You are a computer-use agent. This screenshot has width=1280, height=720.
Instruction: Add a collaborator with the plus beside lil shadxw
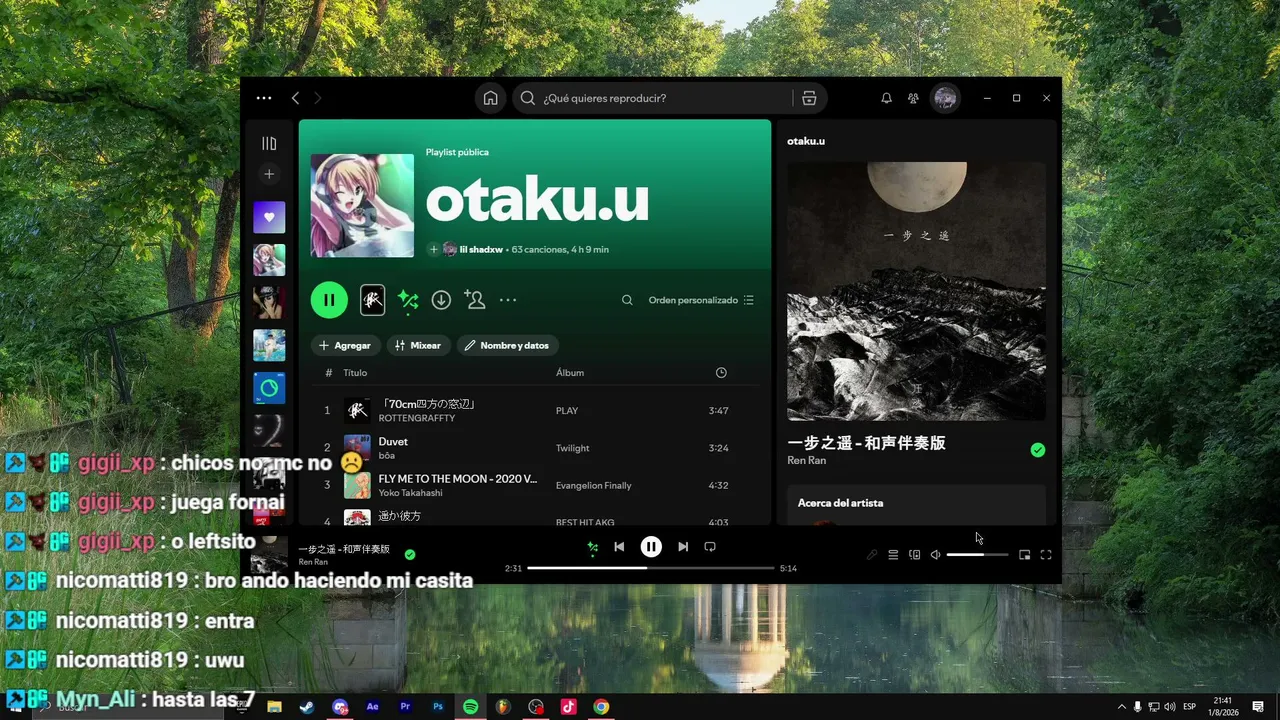coord(434,249)
